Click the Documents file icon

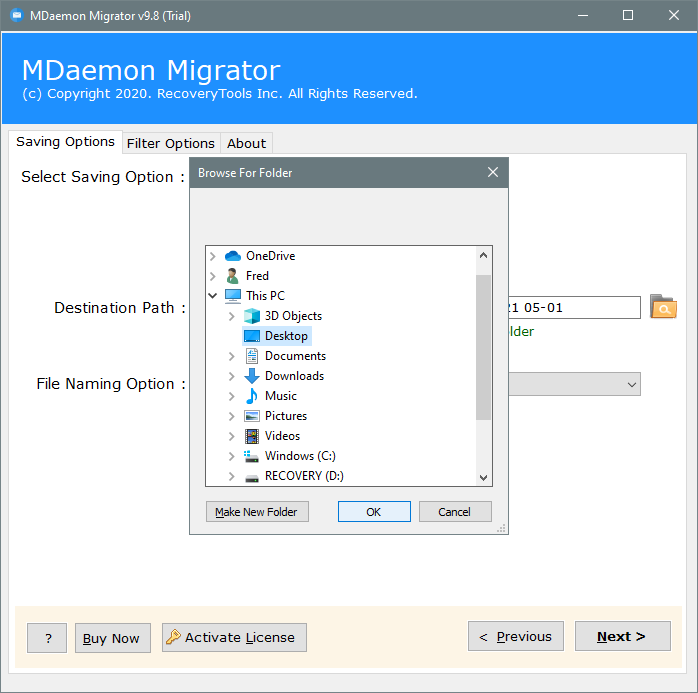252,356
